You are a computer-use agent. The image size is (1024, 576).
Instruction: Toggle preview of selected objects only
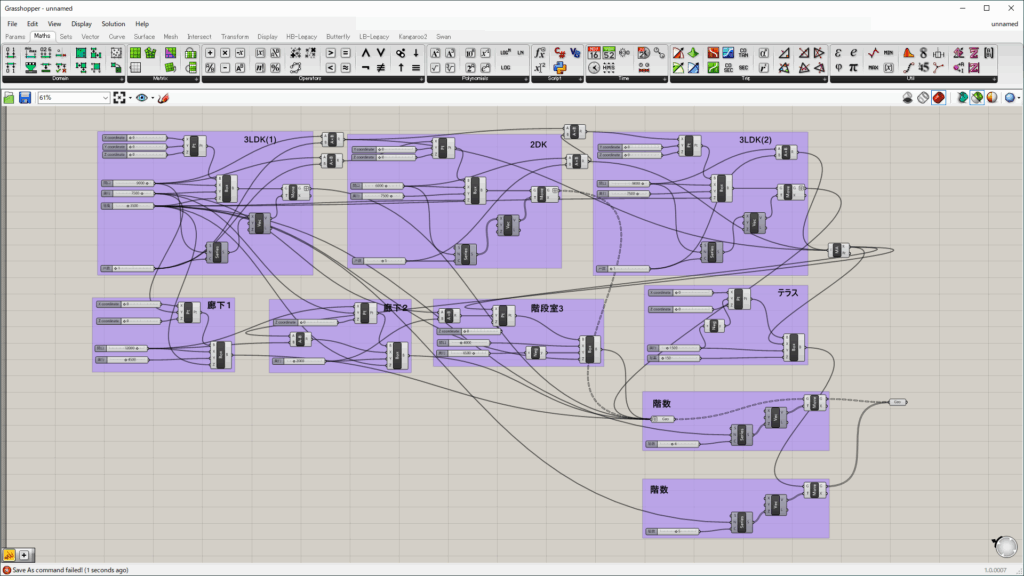point(978,98)
